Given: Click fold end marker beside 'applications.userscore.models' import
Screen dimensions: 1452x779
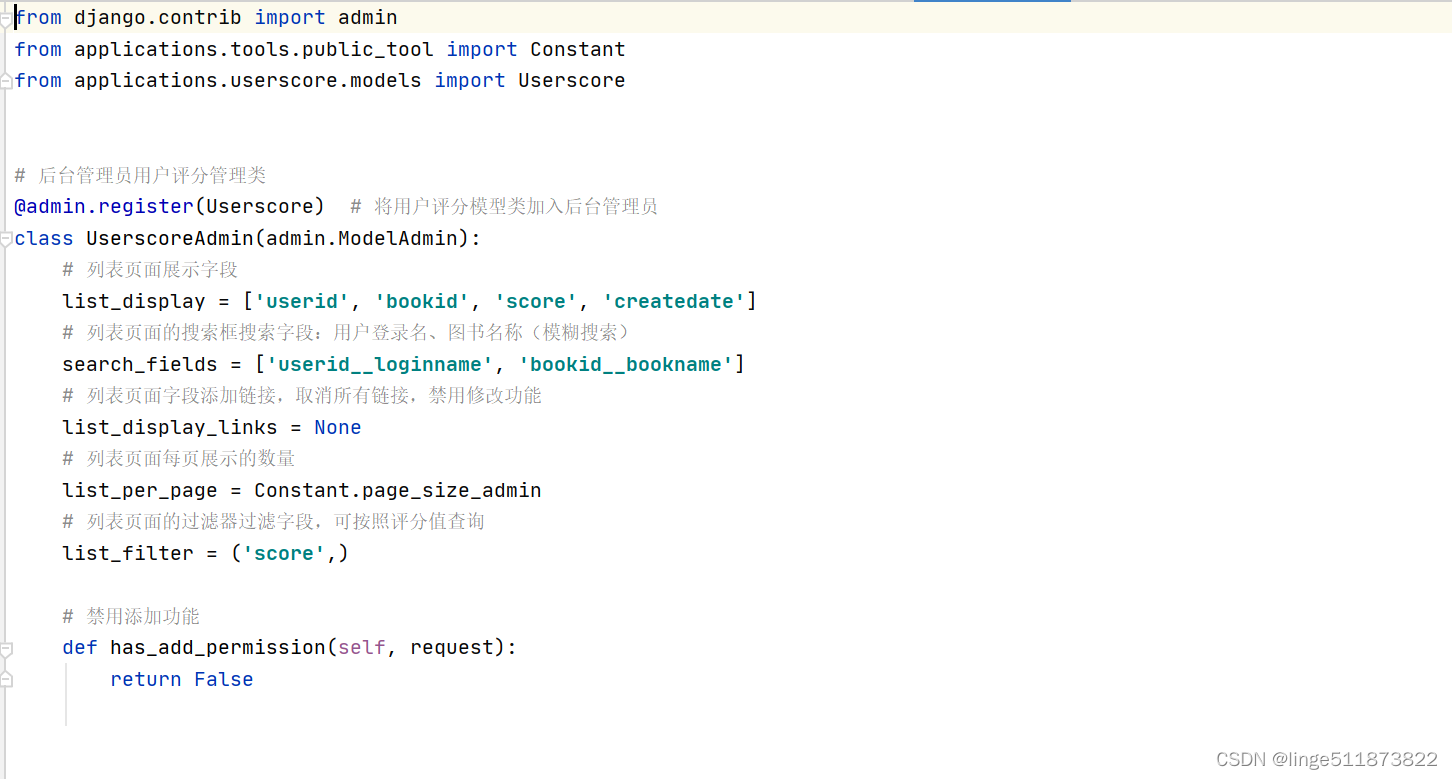Looking at the screenshot, I should coord(6,81).
